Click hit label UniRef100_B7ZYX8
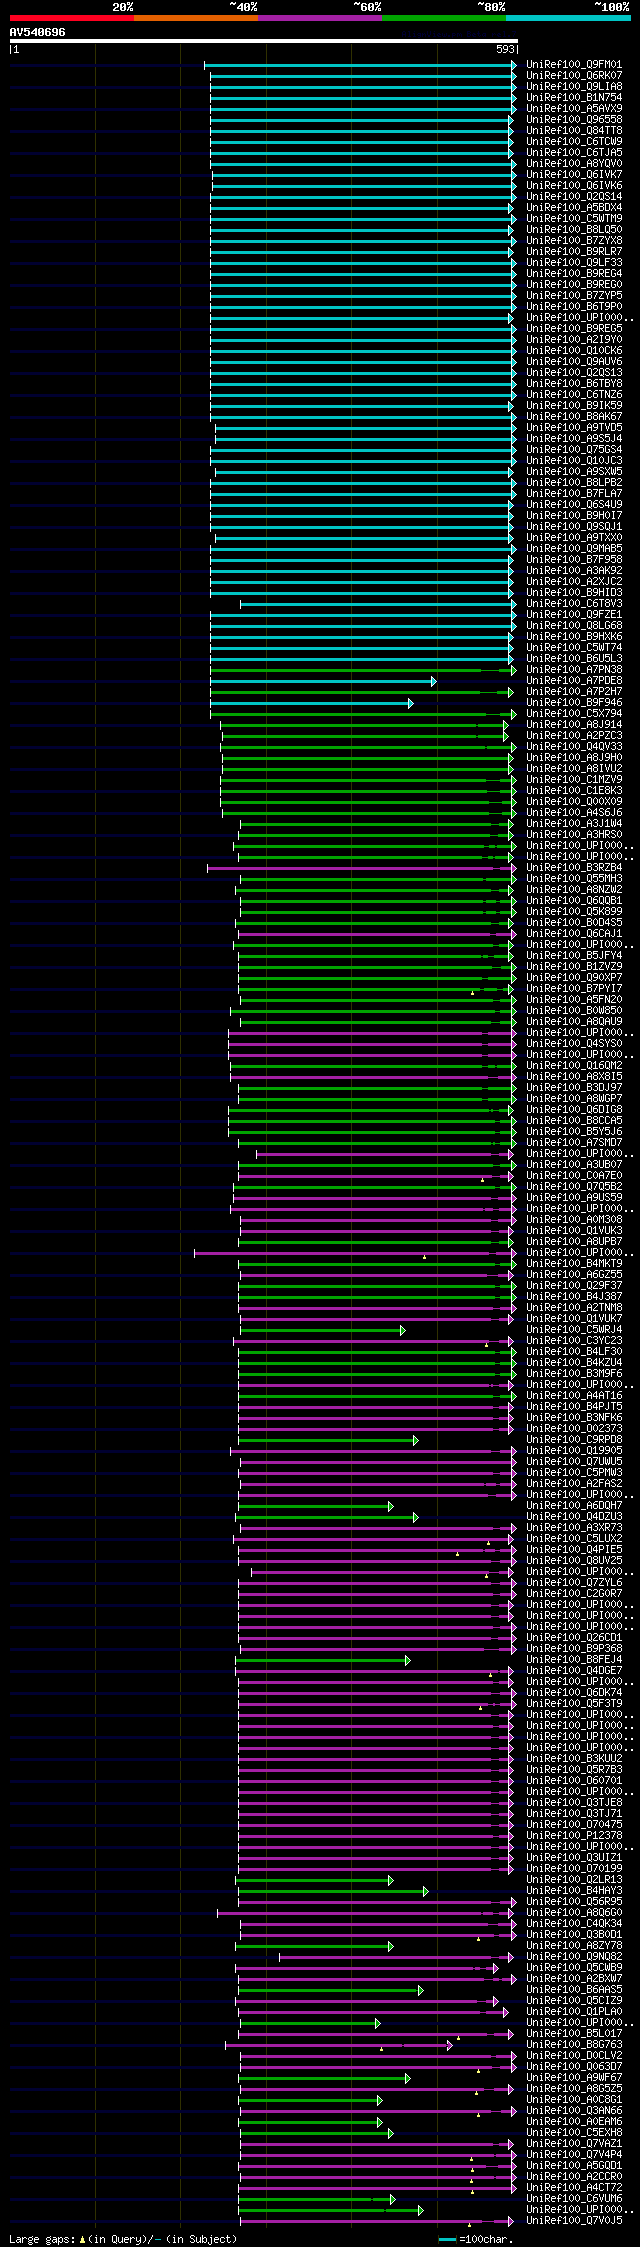 [x=574, y=241]
